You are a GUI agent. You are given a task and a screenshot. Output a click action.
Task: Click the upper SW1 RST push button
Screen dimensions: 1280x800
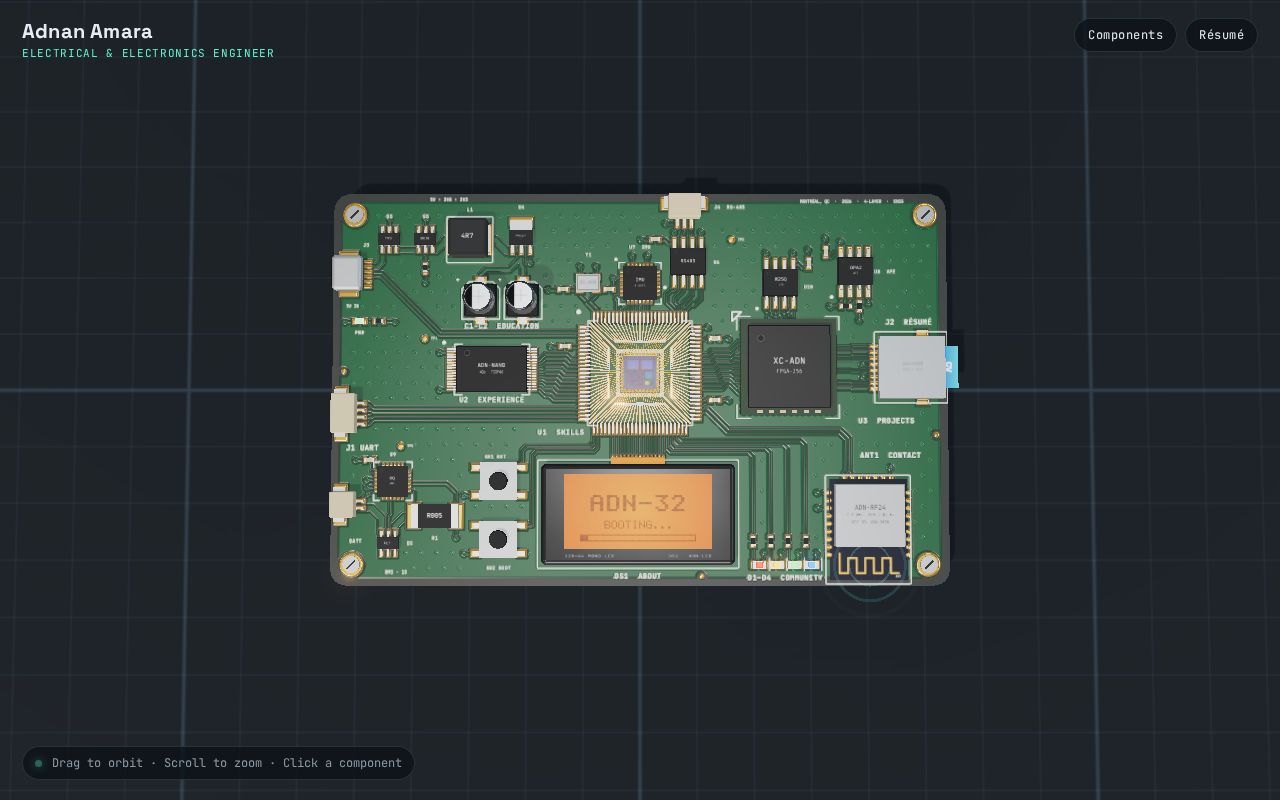(x=497, y=481)
